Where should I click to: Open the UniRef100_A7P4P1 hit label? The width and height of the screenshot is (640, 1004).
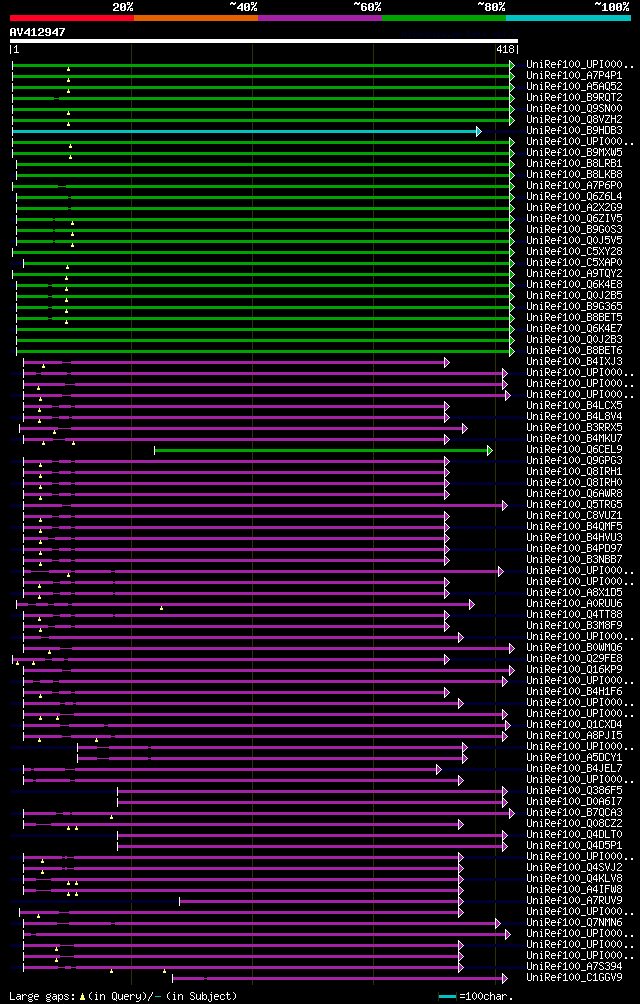pos(574,76)
